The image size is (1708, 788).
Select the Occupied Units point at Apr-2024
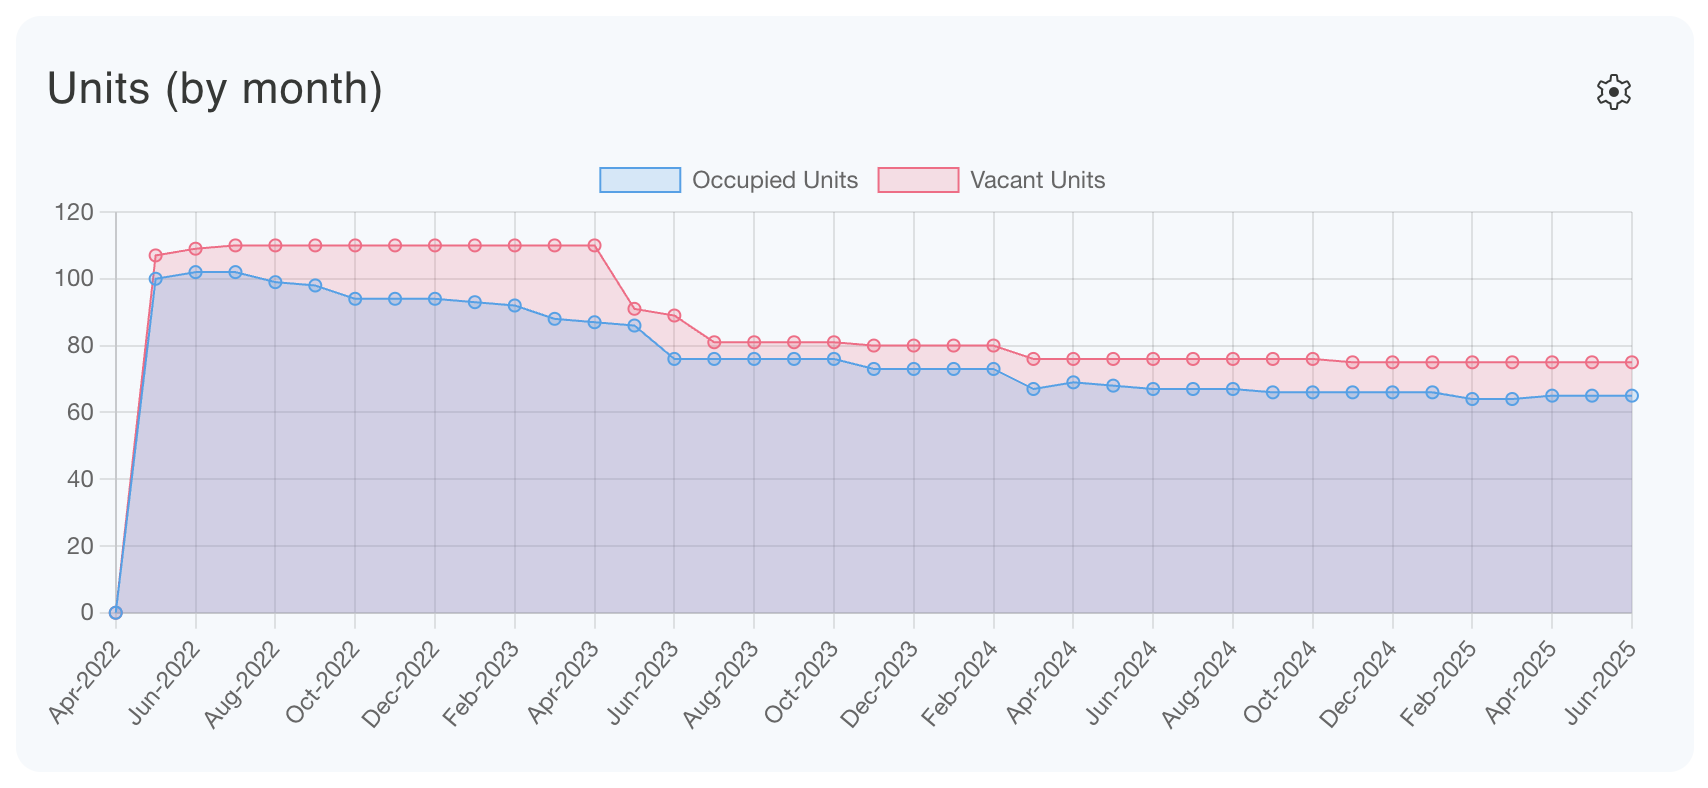1073,382
